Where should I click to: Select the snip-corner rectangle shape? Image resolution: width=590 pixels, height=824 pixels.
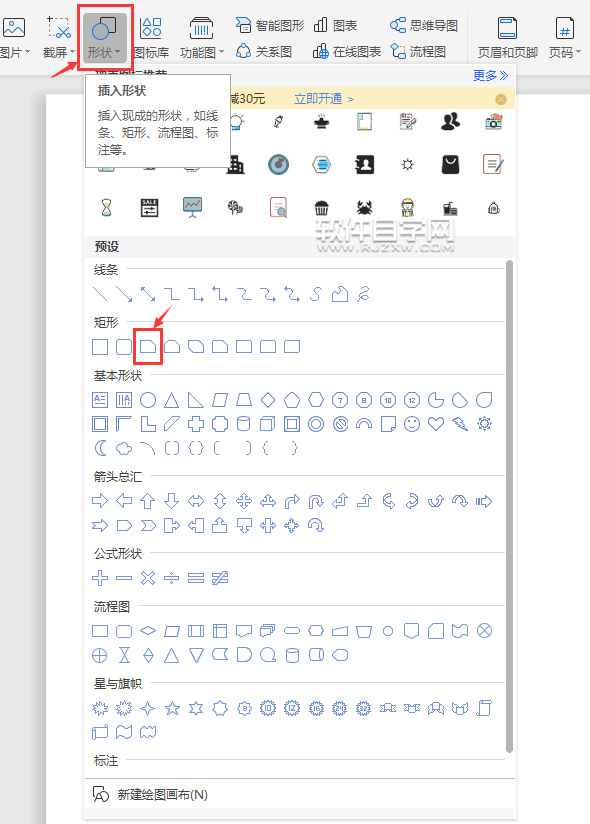coord(148,346)
